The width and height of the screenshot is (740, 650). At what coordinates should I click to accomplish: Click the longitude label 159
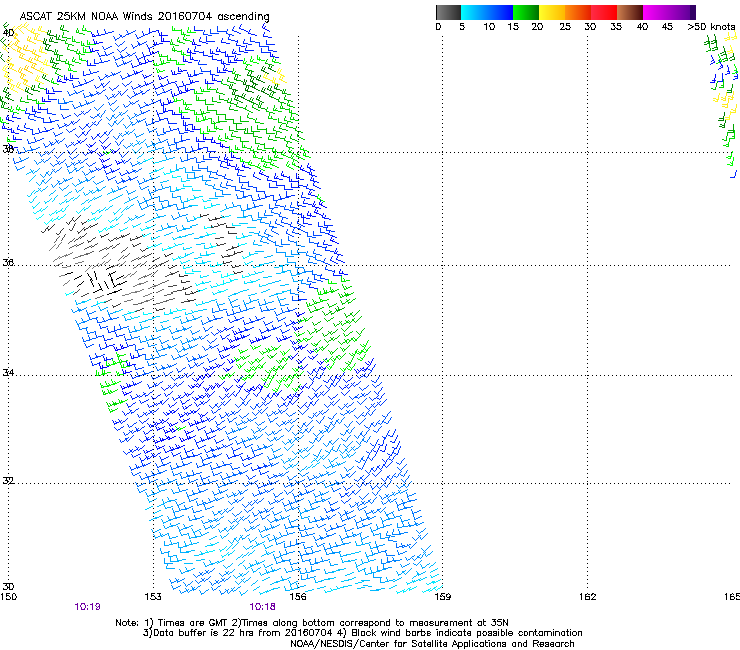tap(442, 597)
